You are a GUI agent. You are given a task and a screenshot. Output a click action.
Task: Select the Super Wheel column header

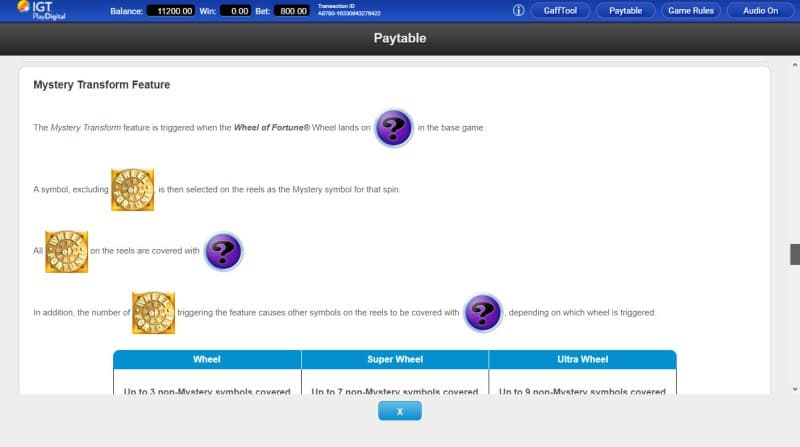(395, 359)
